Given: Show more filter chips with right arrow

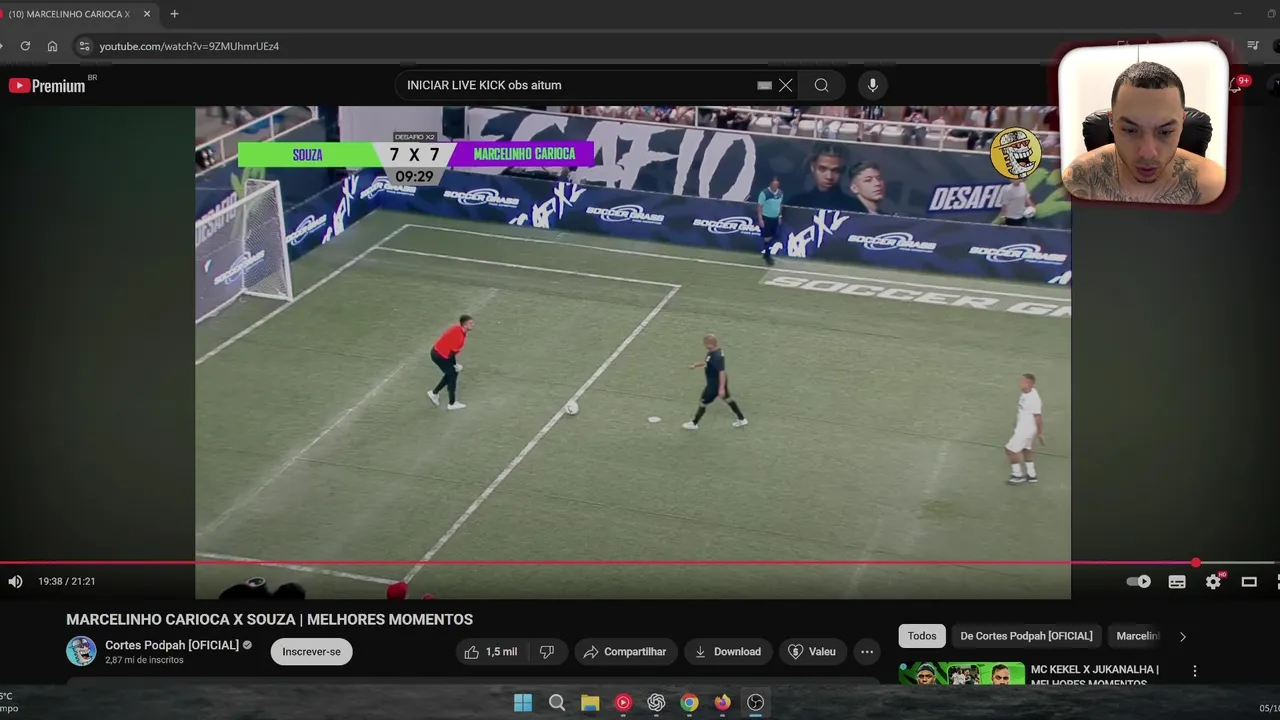Looking at the screenshot, I should 1183,636.
